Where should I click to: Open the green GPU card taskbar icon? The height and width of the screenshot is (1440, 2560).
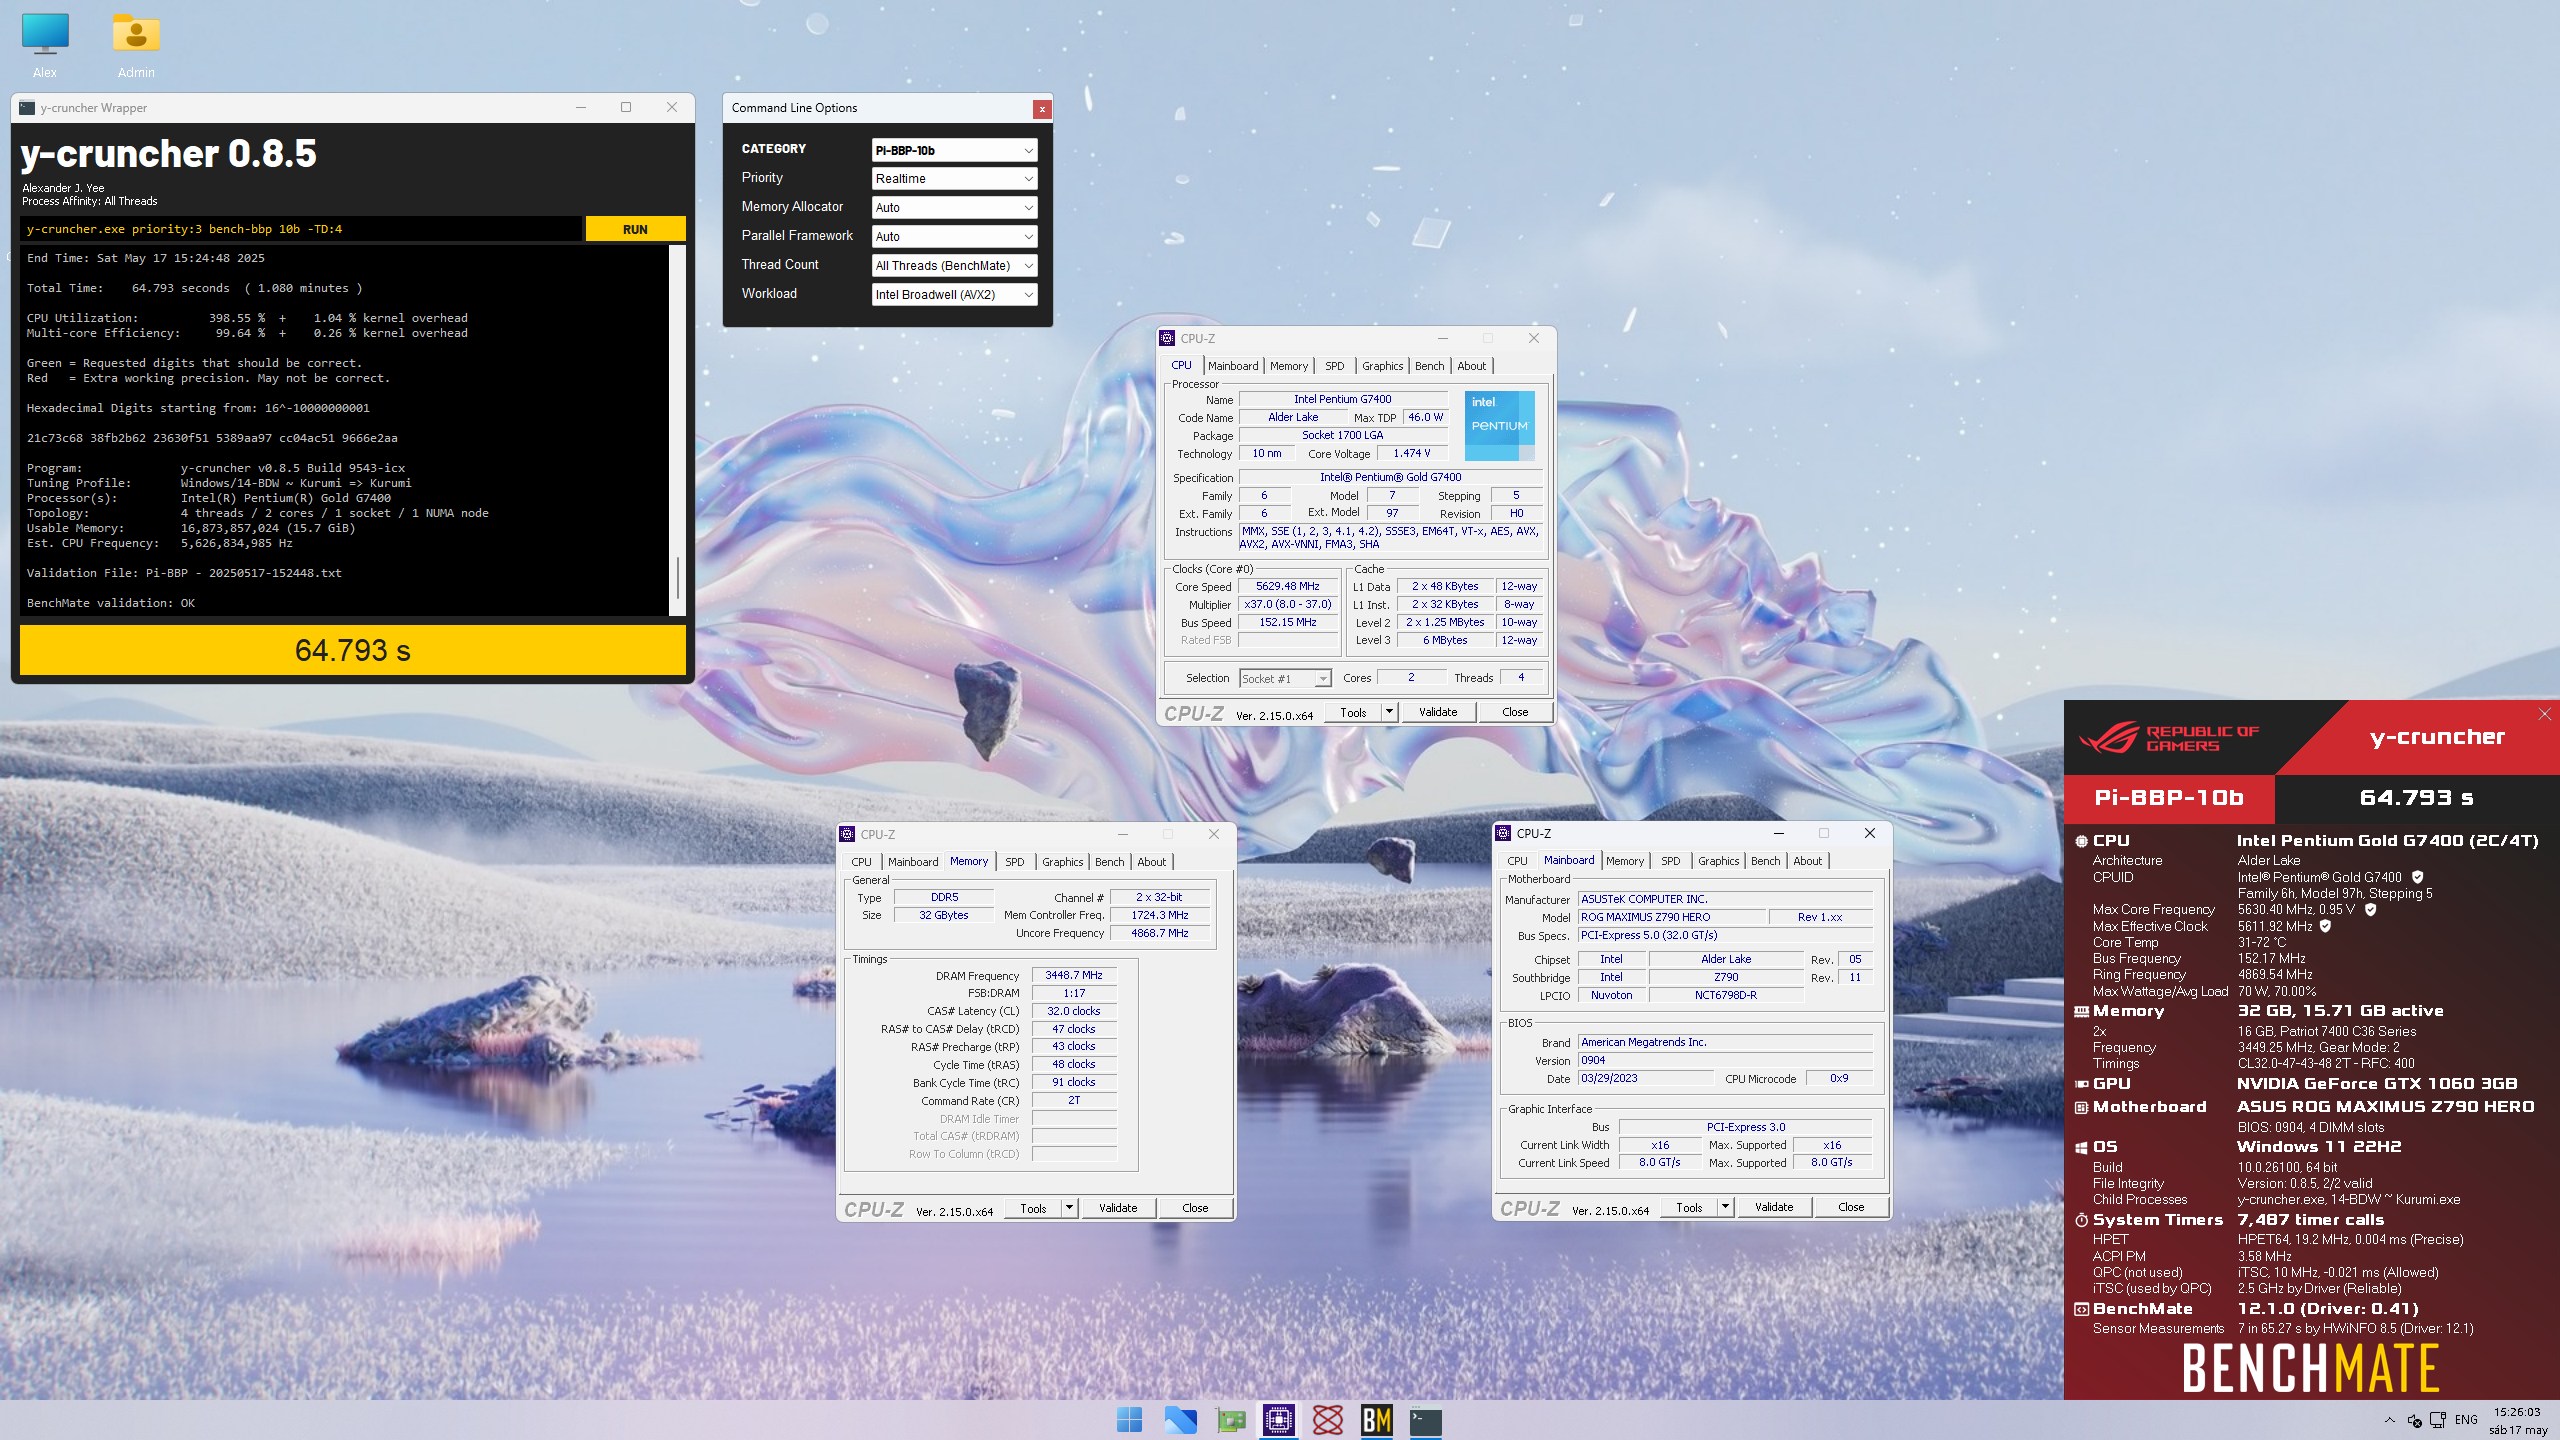(x=1230, y=1420)
